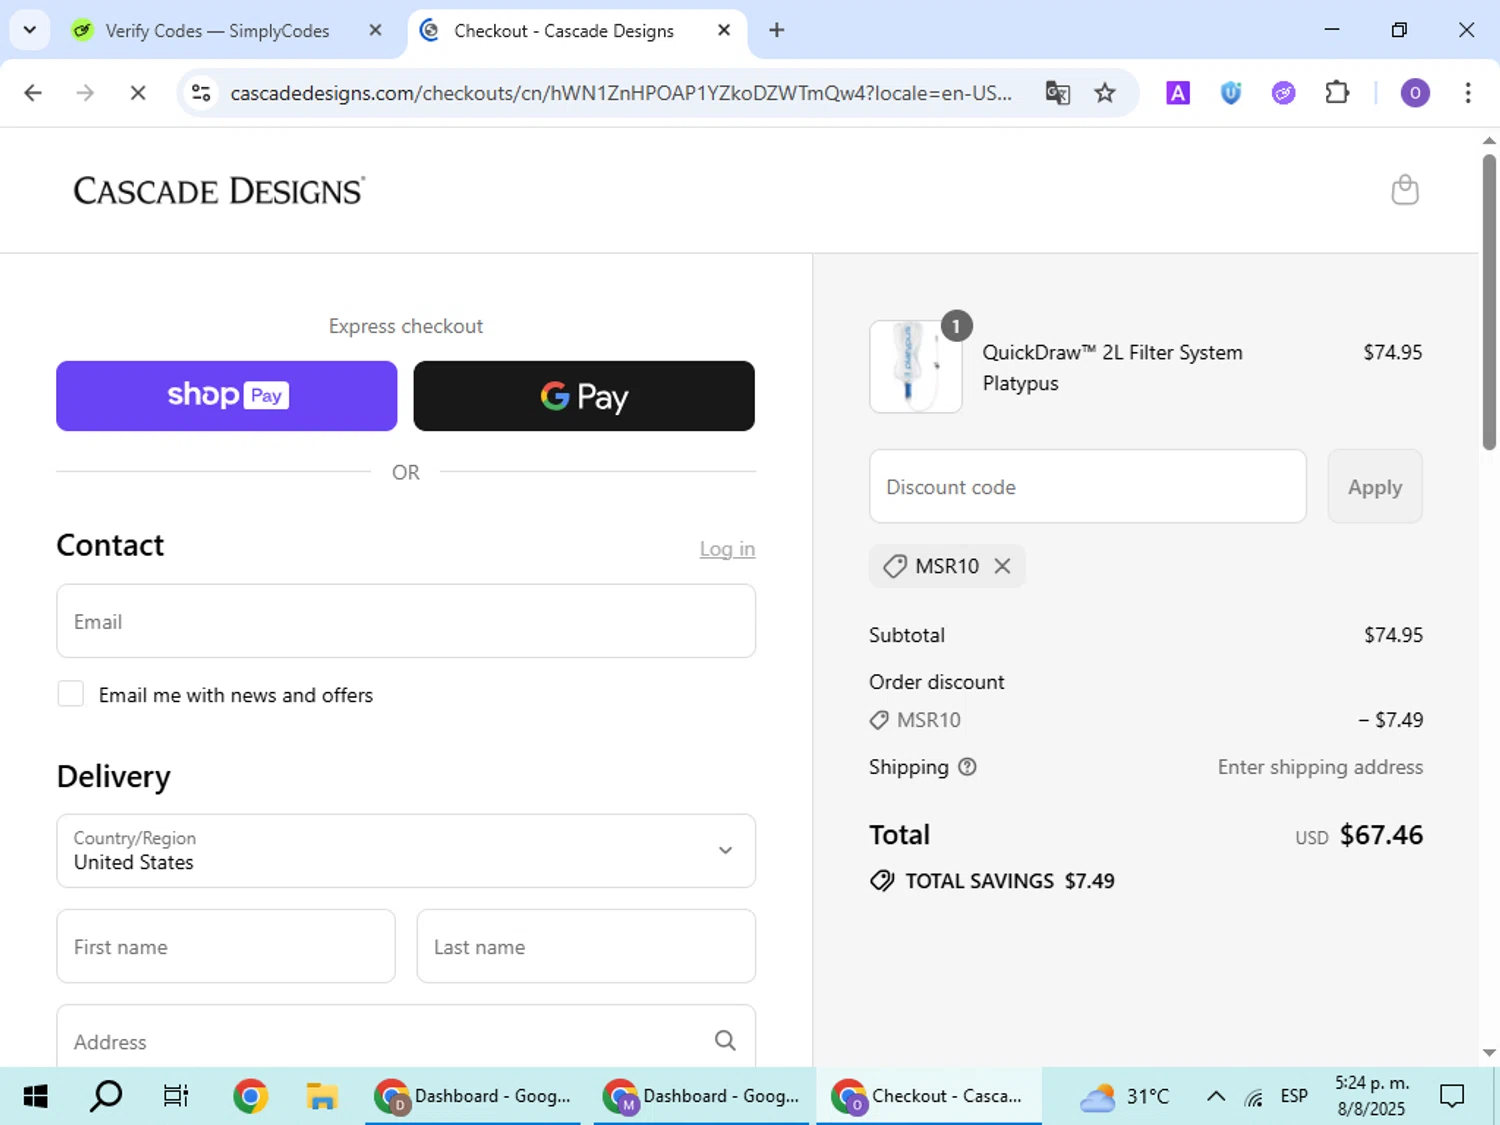
Task: Click the Address input field
Action: pyautogui.click(x=406, y=1038)
